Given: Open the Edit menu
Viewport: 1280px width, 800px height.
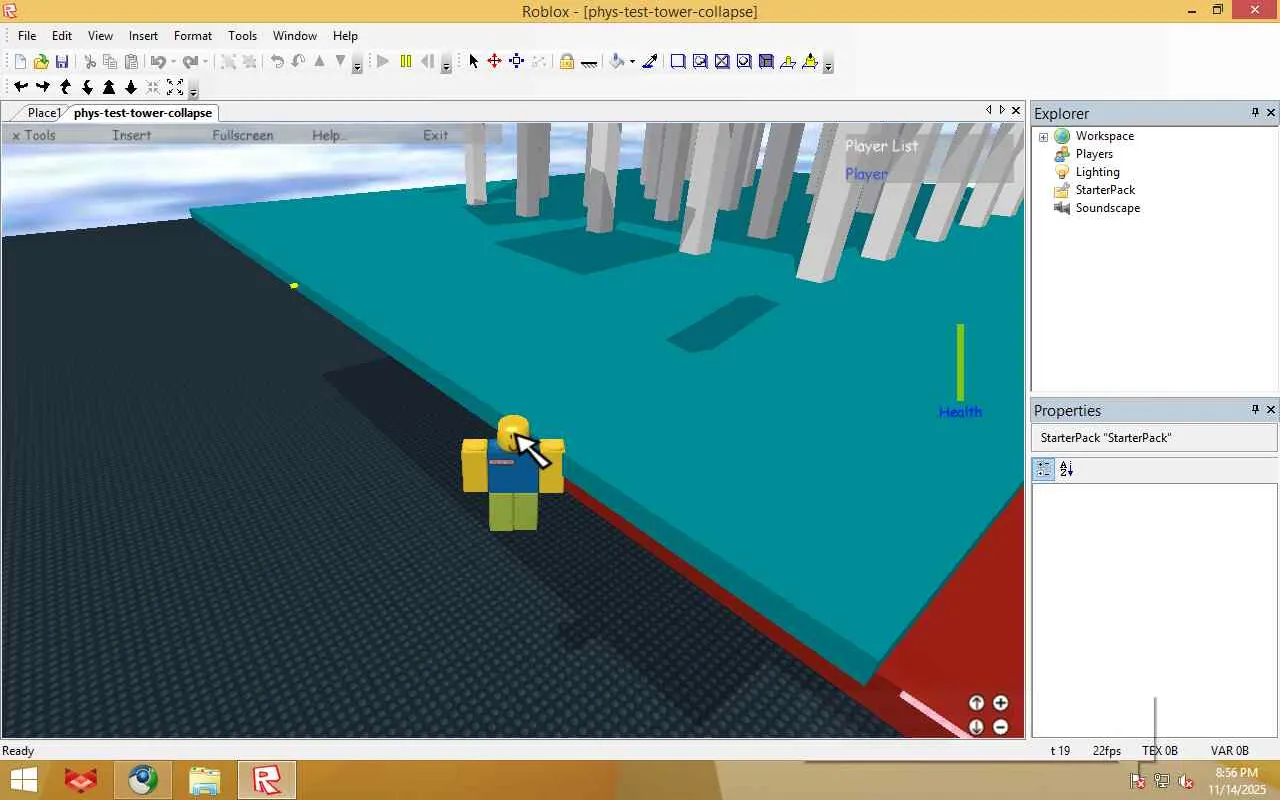Looking at the screenshot, I should pos(62,36).
